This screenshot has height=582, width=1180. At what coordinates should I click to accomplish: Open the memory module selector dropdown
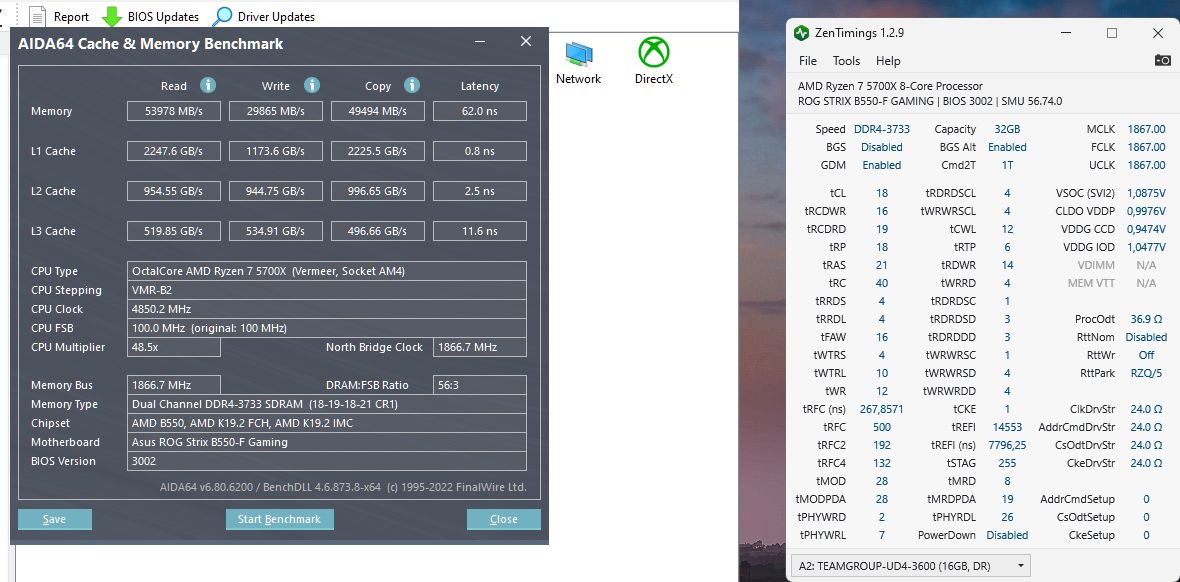click(x=911, y=565)
